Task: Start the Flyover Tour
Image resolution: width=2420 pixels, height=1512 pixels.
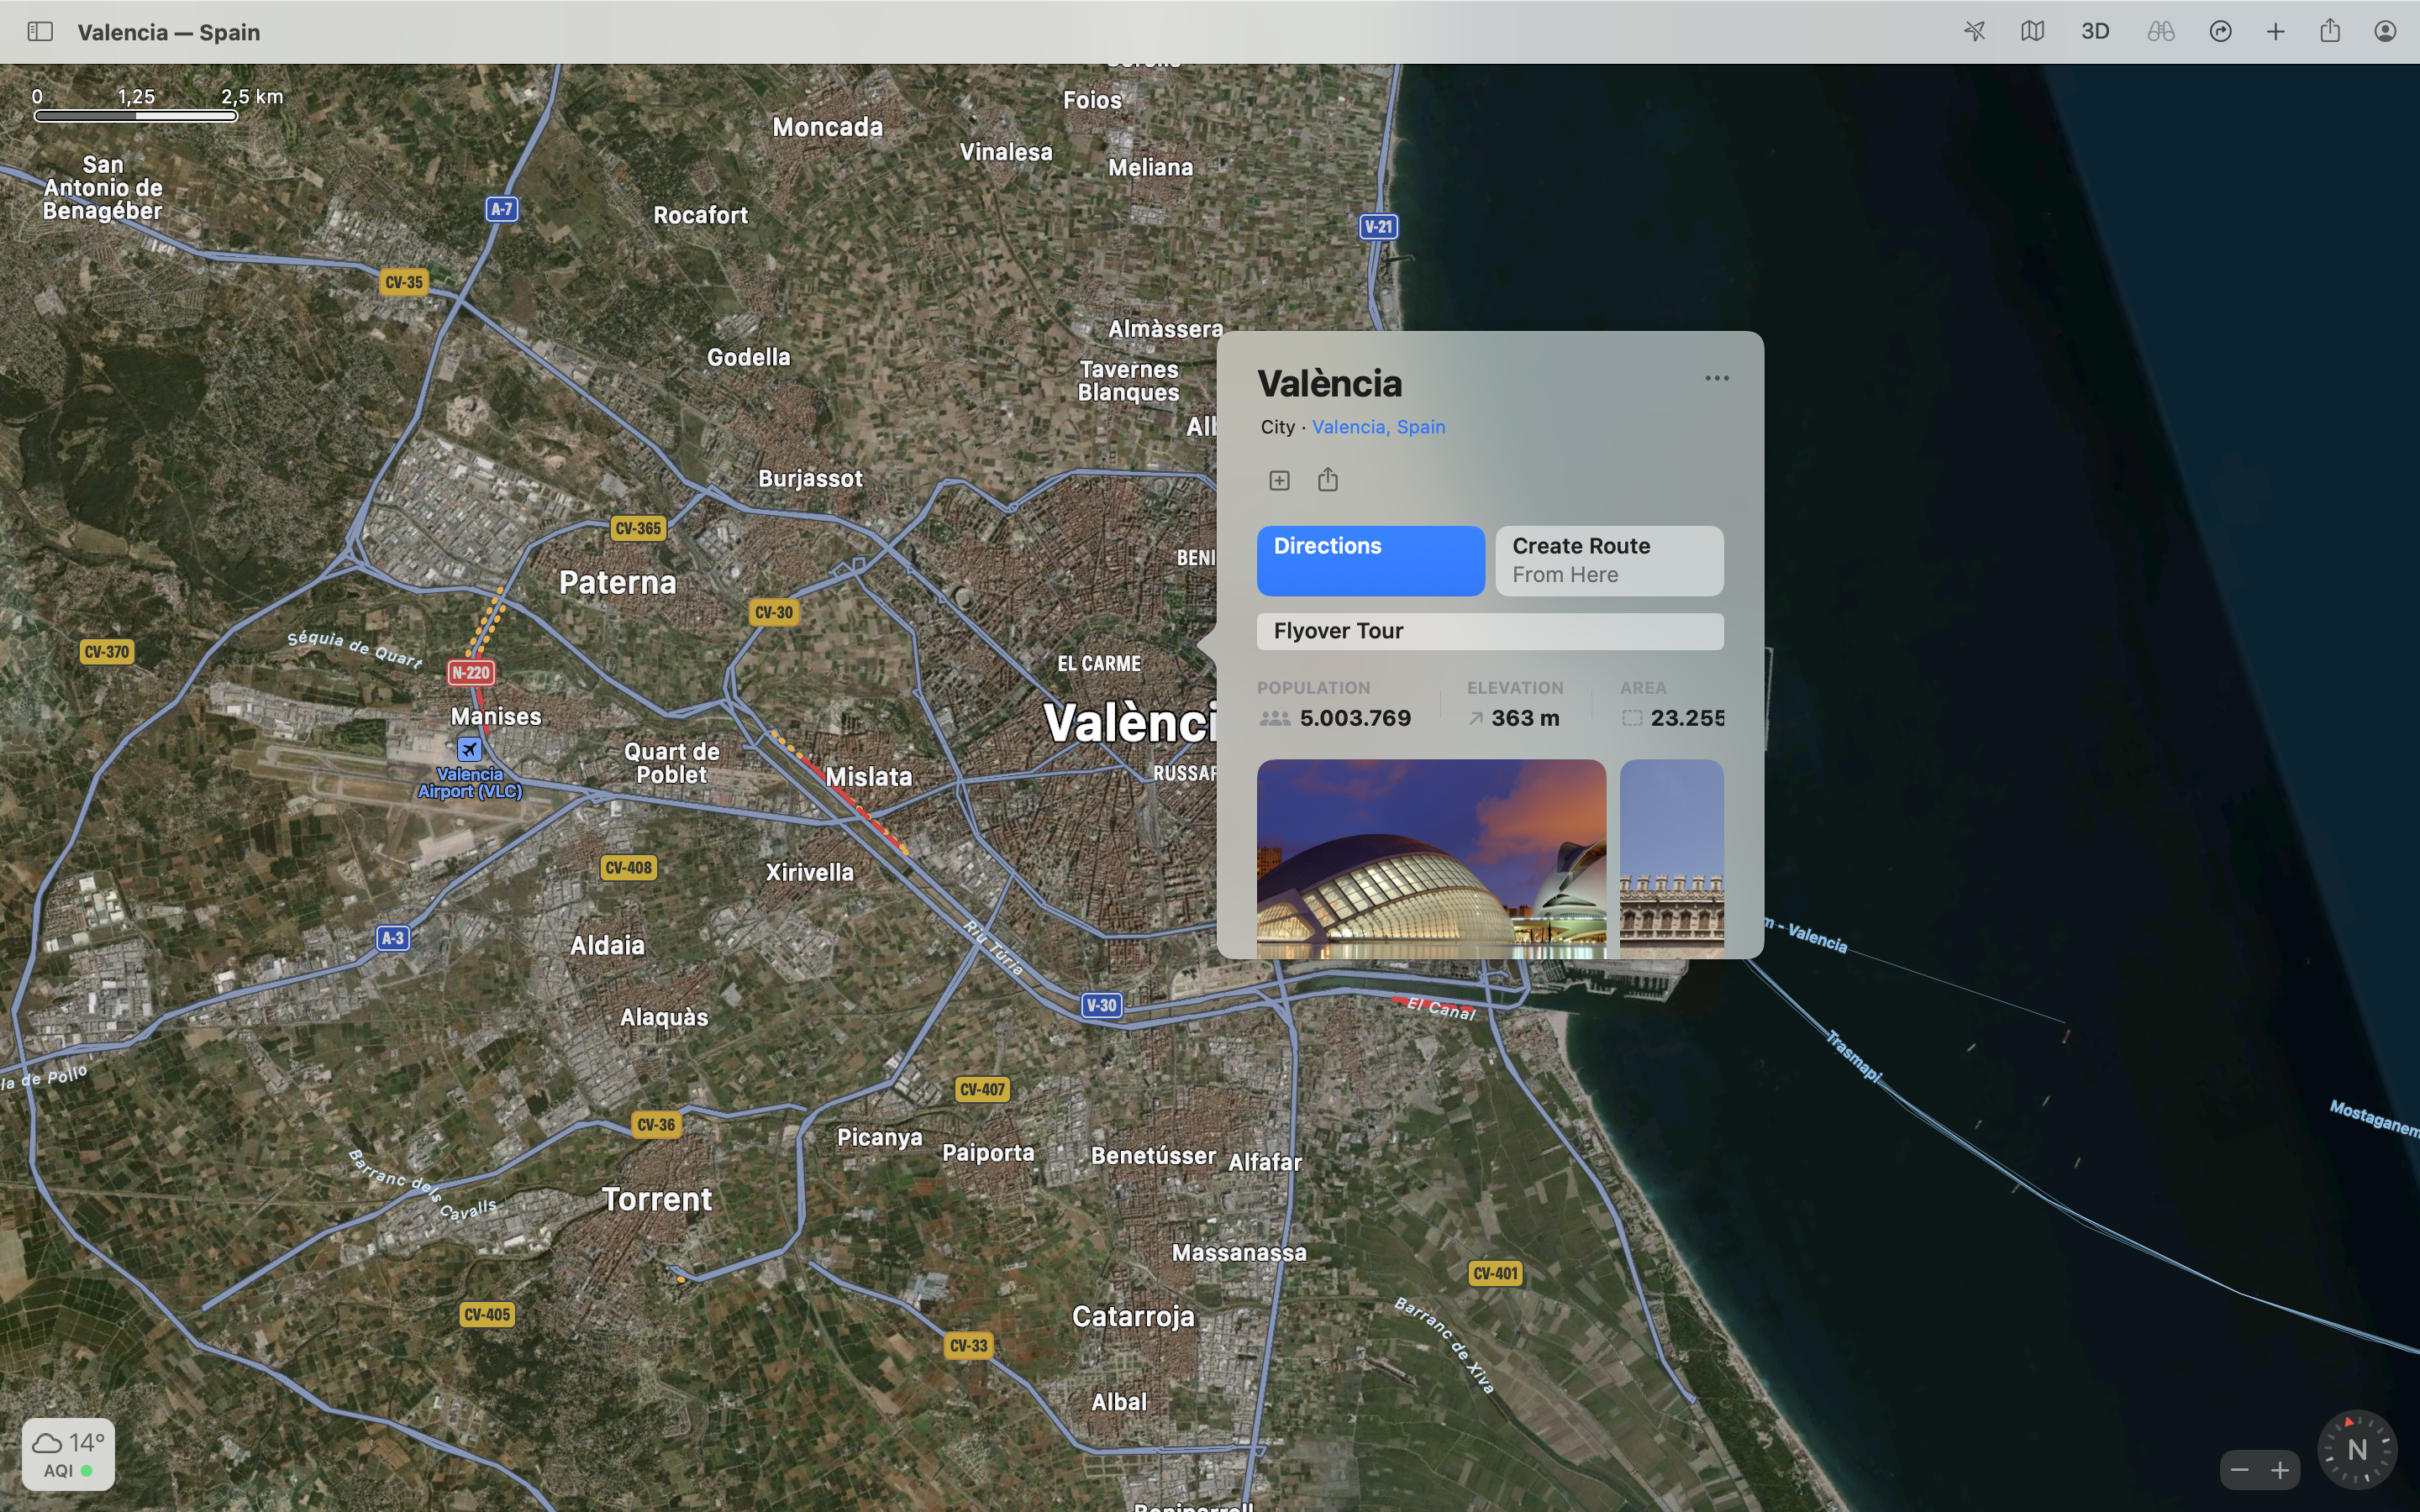Action: [x=1490, y=631]
